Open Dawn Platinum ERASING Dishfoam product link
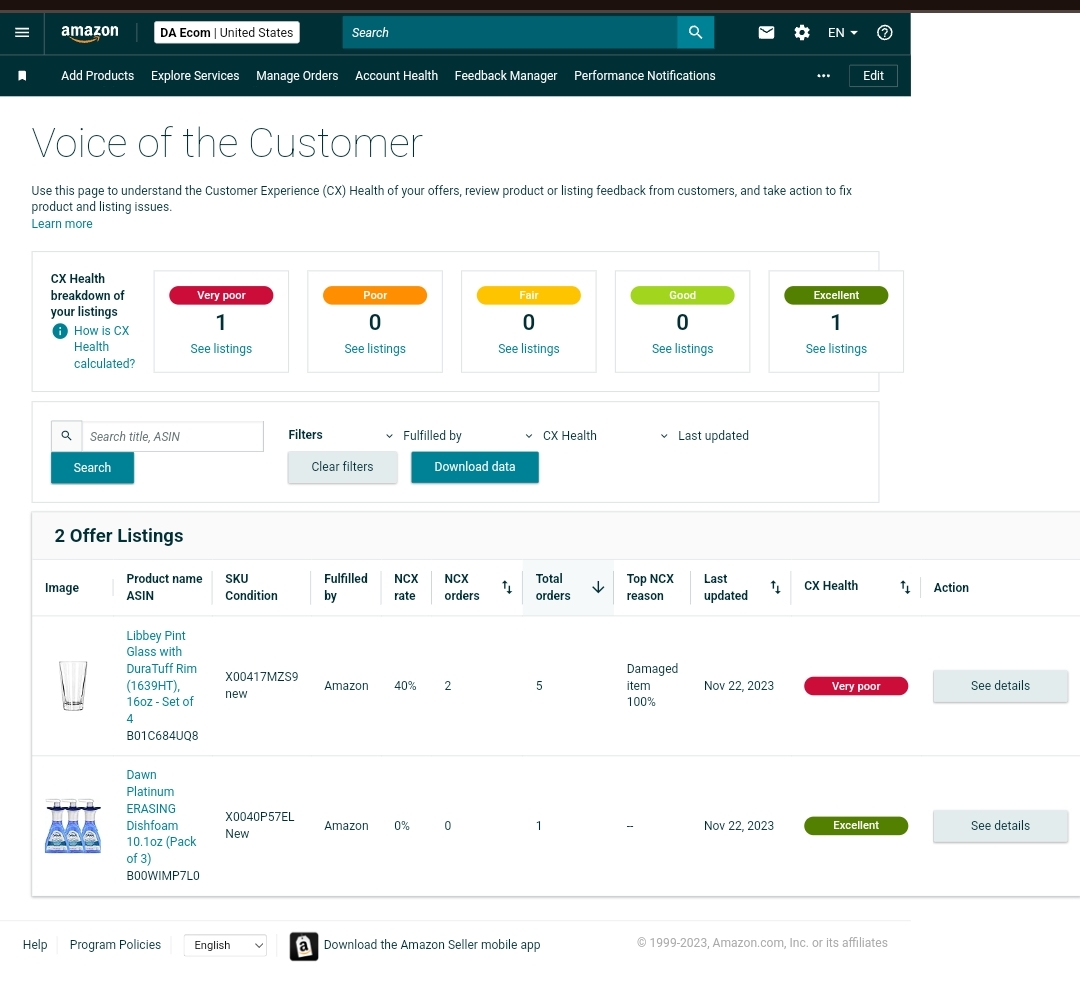The width and height of the screenshot is (1080, 993). (161, 817)
